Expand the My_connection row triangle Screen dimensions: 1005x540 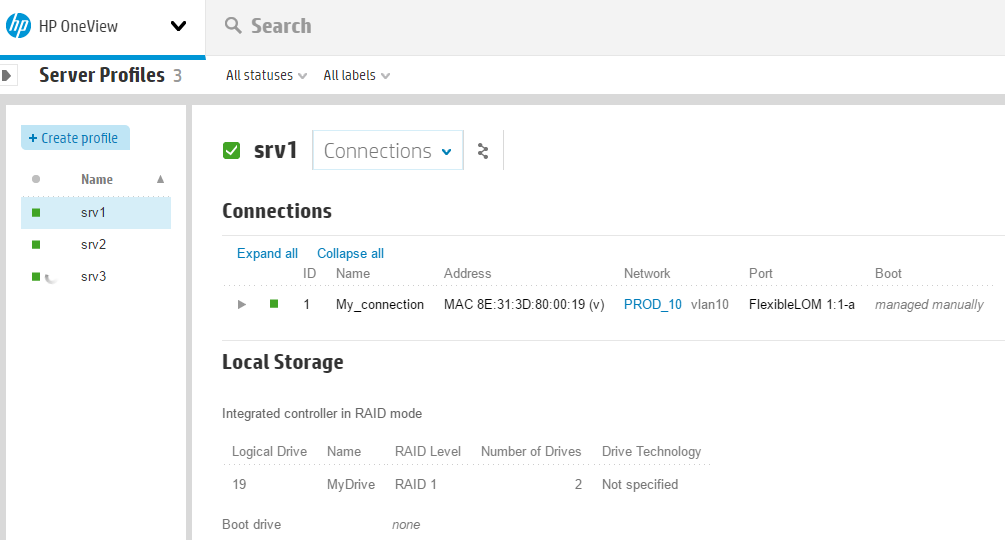point(242,304)
